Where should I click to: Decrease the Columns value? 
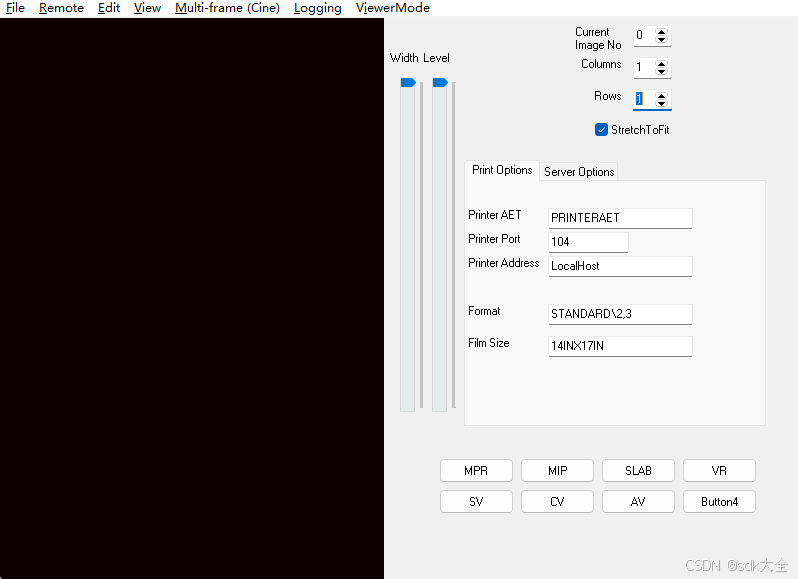[x=661, y=72]
